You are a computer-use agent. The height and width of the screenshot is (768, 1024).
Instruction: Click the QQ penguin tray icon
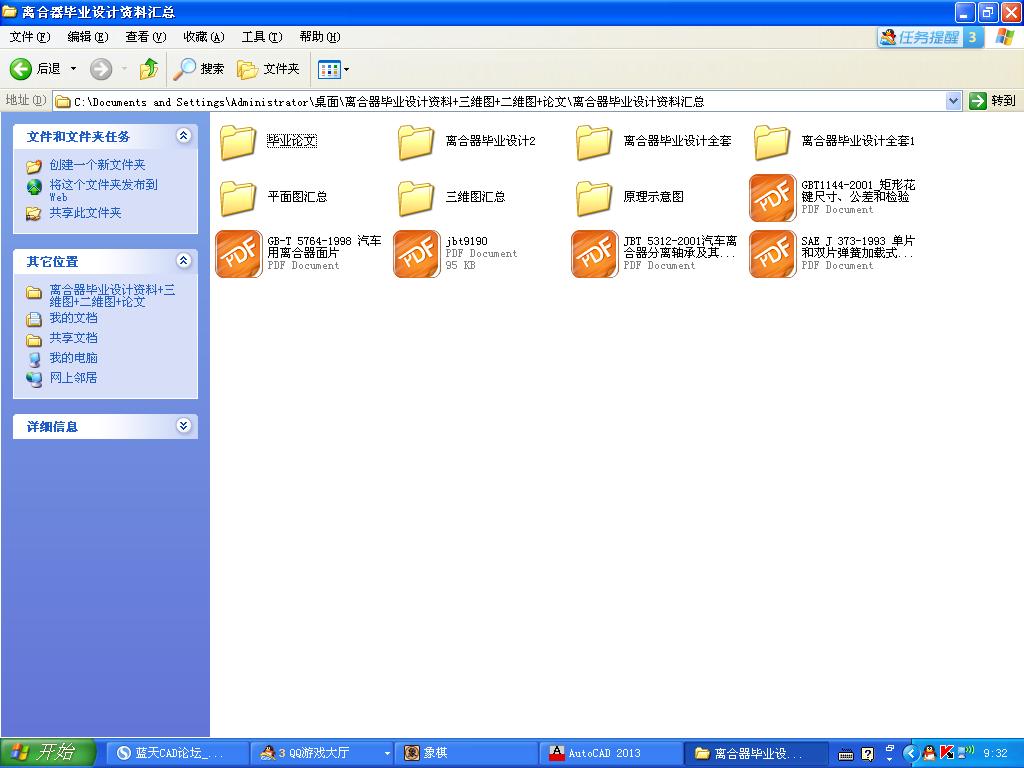point(929,754)
